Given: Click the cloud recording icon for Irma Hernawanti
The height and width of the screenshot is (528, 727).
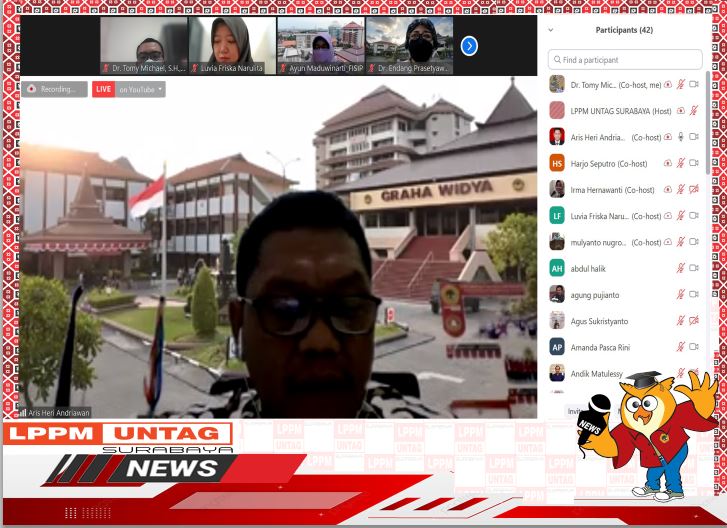Looking at the screenshot, I should pos(668,190).
